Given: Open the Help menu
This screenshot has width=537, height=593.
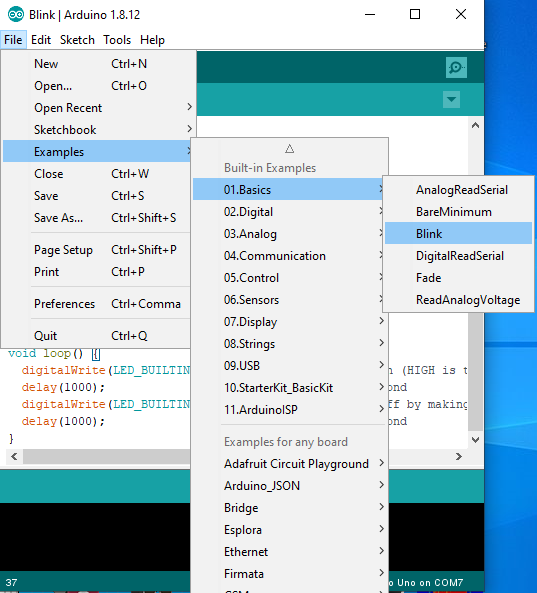Looking at the screenshot, I should click(x=152, y=40).
